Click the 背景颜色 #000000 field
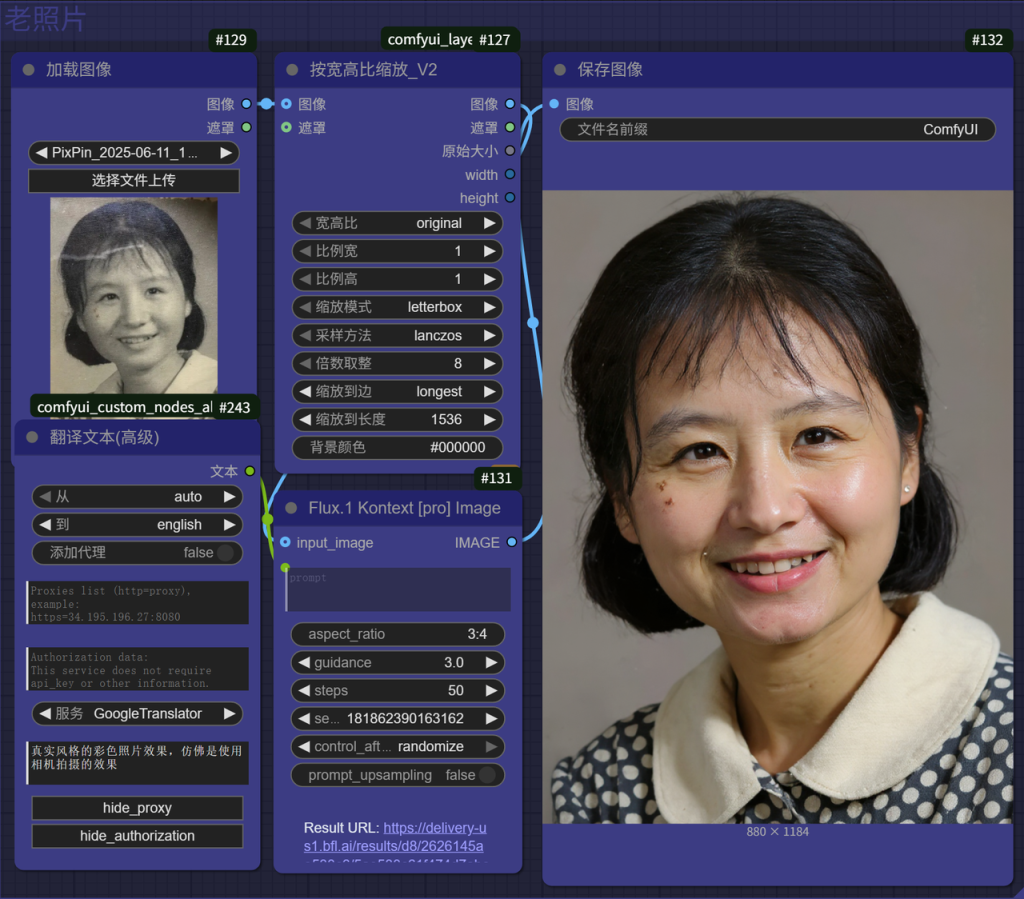 tap(397, 447)
